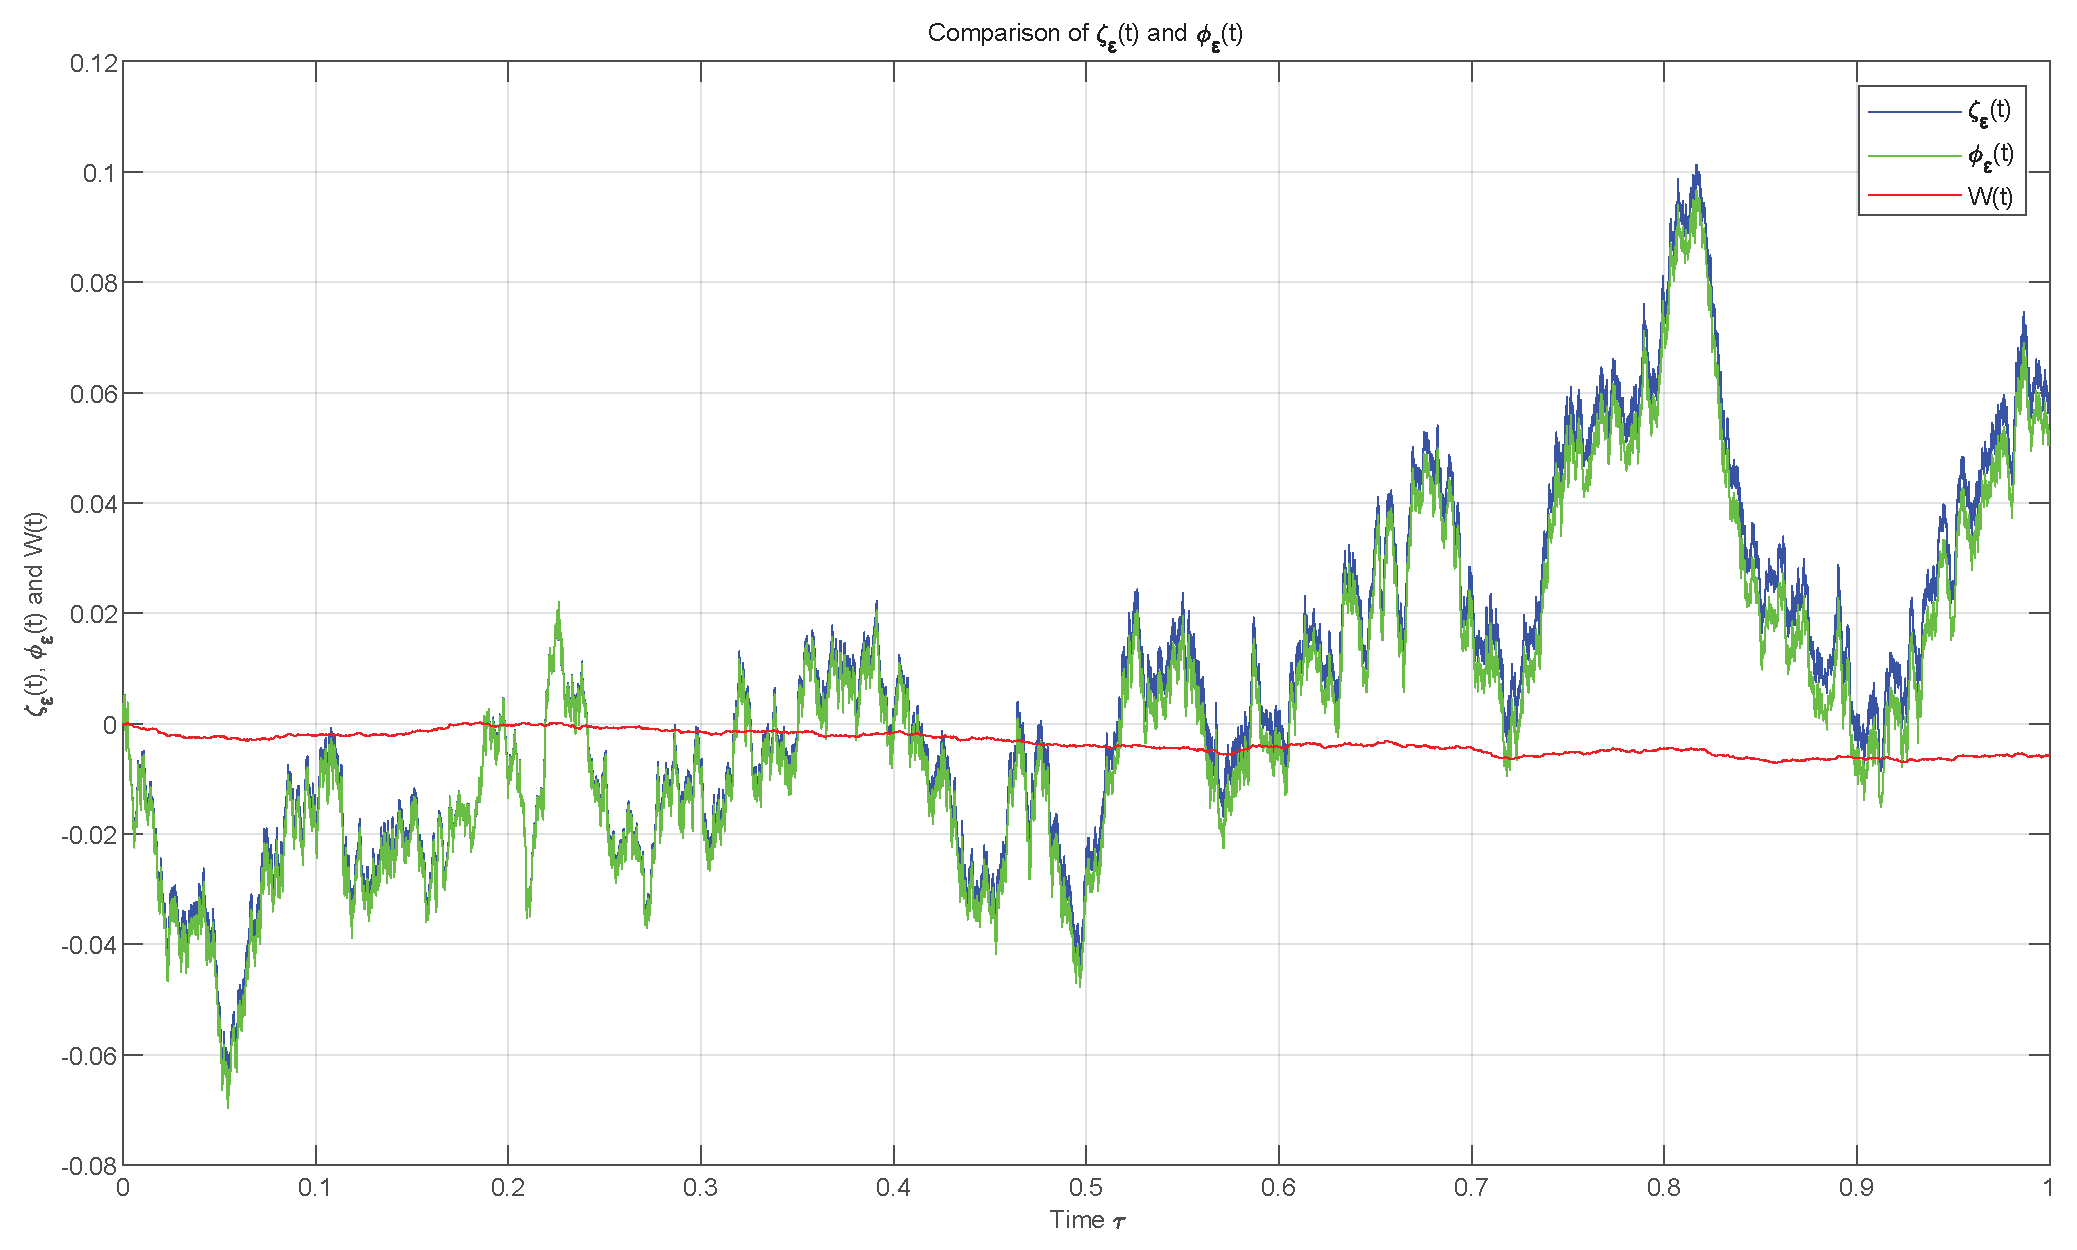Viewport: 2077px width, 1250px height.
Task: Click the 0.5 tick label on x-axis
Action: [1086, 1187]
